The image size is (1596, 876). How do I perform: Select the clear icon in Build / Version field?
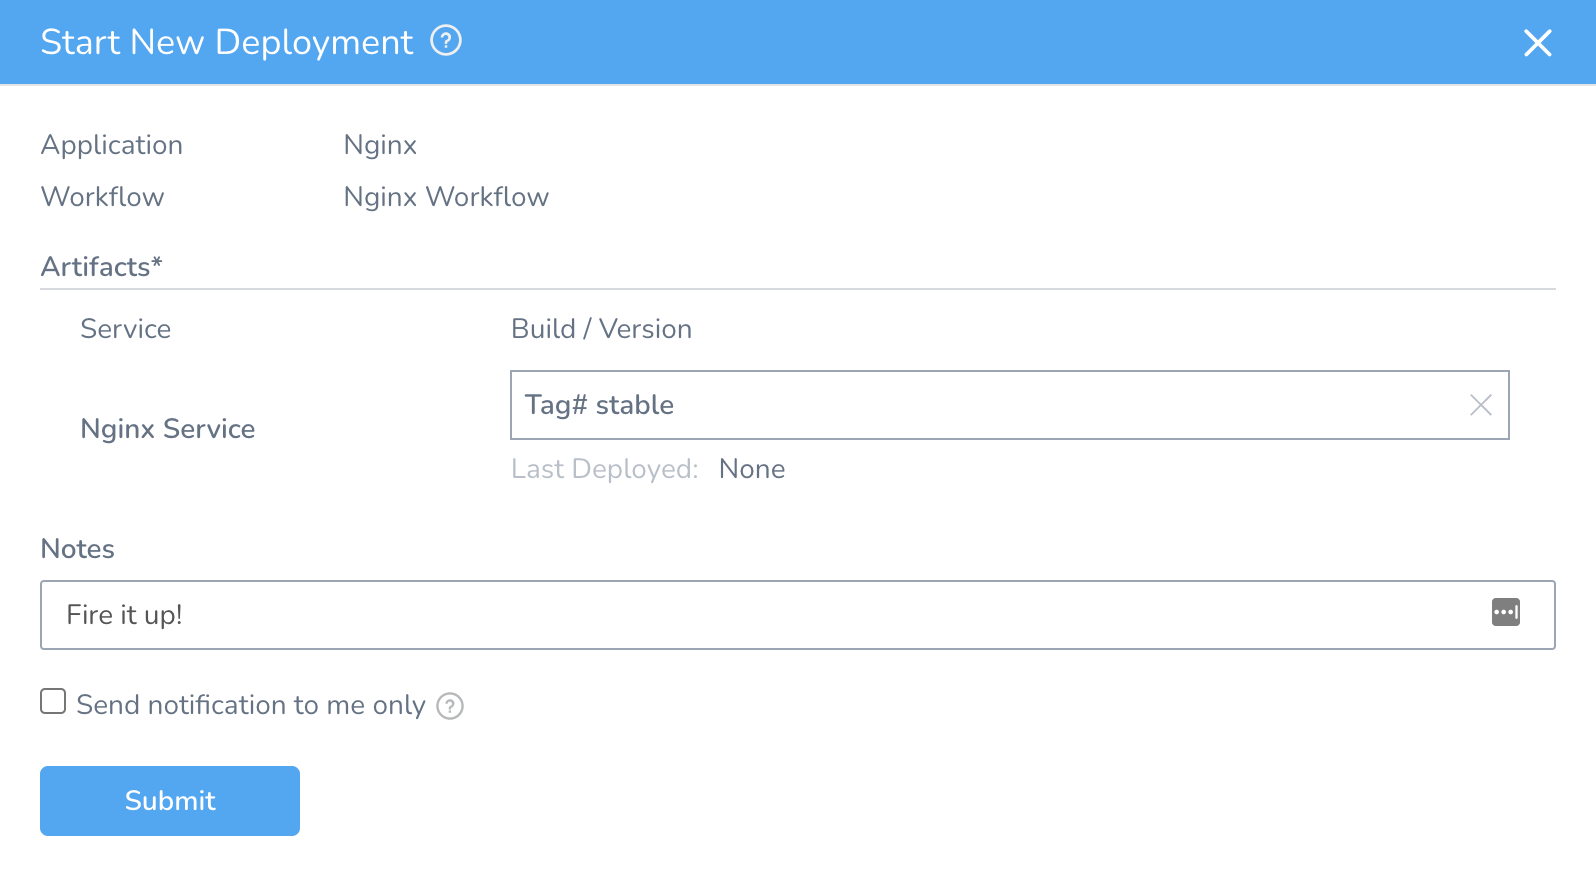tap(1481, 405)
